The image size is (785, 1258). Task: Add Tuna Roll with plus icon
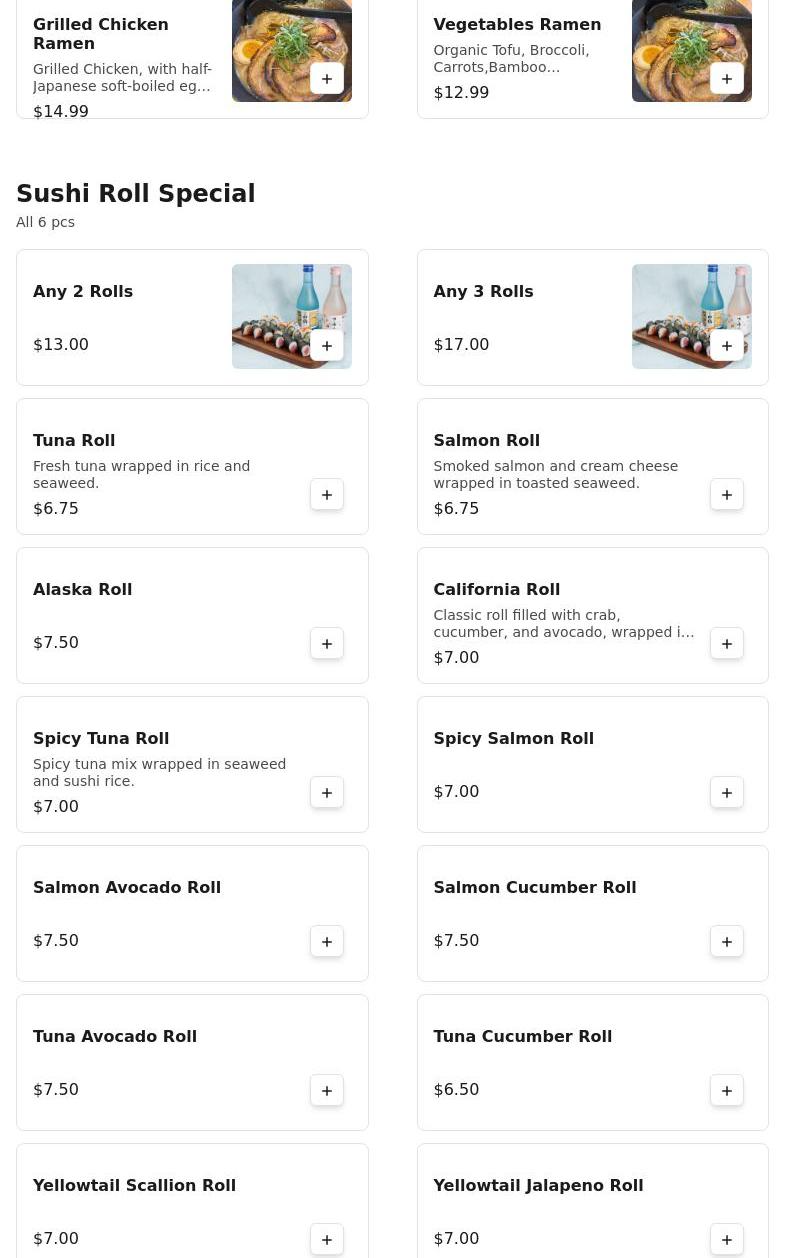pyautogui.click(x=327, y=494)
